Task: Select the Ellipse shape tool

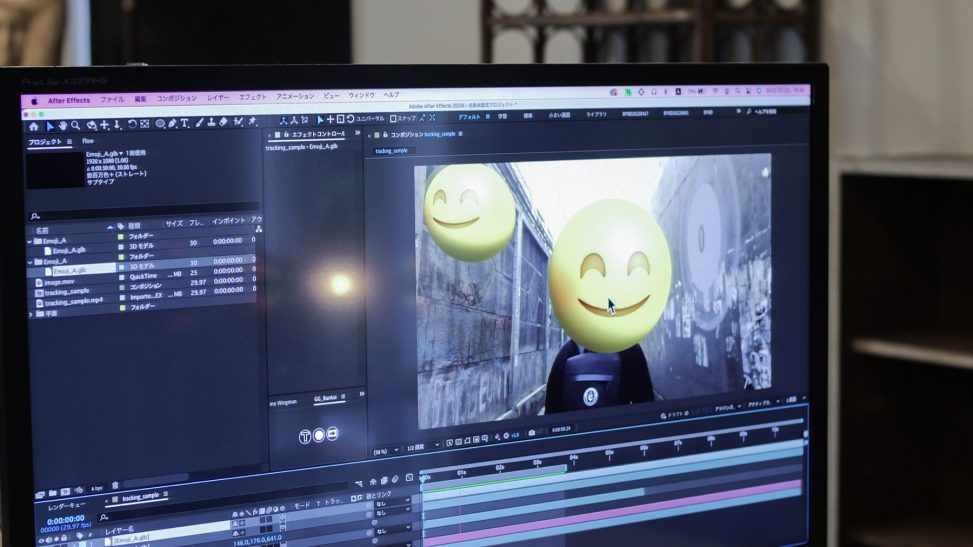Action: 160,124
